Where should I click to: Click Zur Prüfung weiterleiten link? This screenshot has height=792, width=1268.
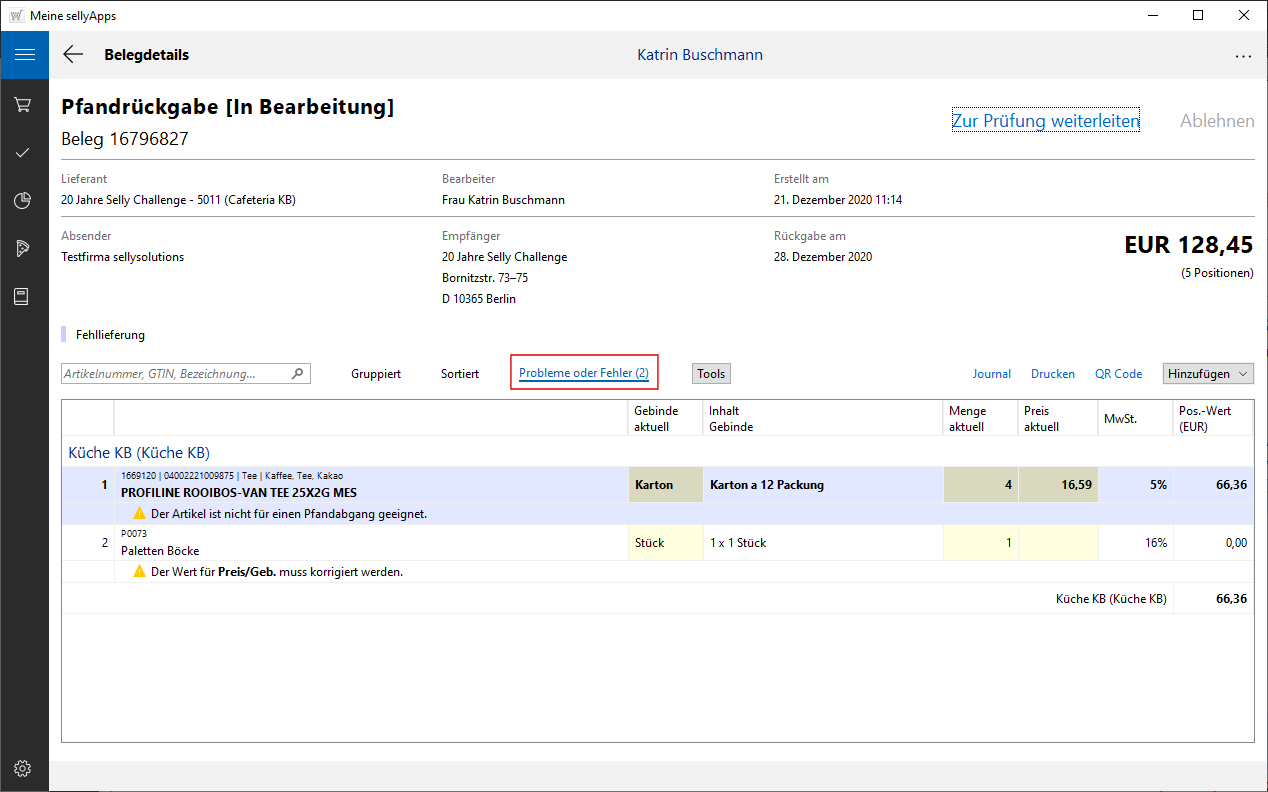click(1045, 121)
